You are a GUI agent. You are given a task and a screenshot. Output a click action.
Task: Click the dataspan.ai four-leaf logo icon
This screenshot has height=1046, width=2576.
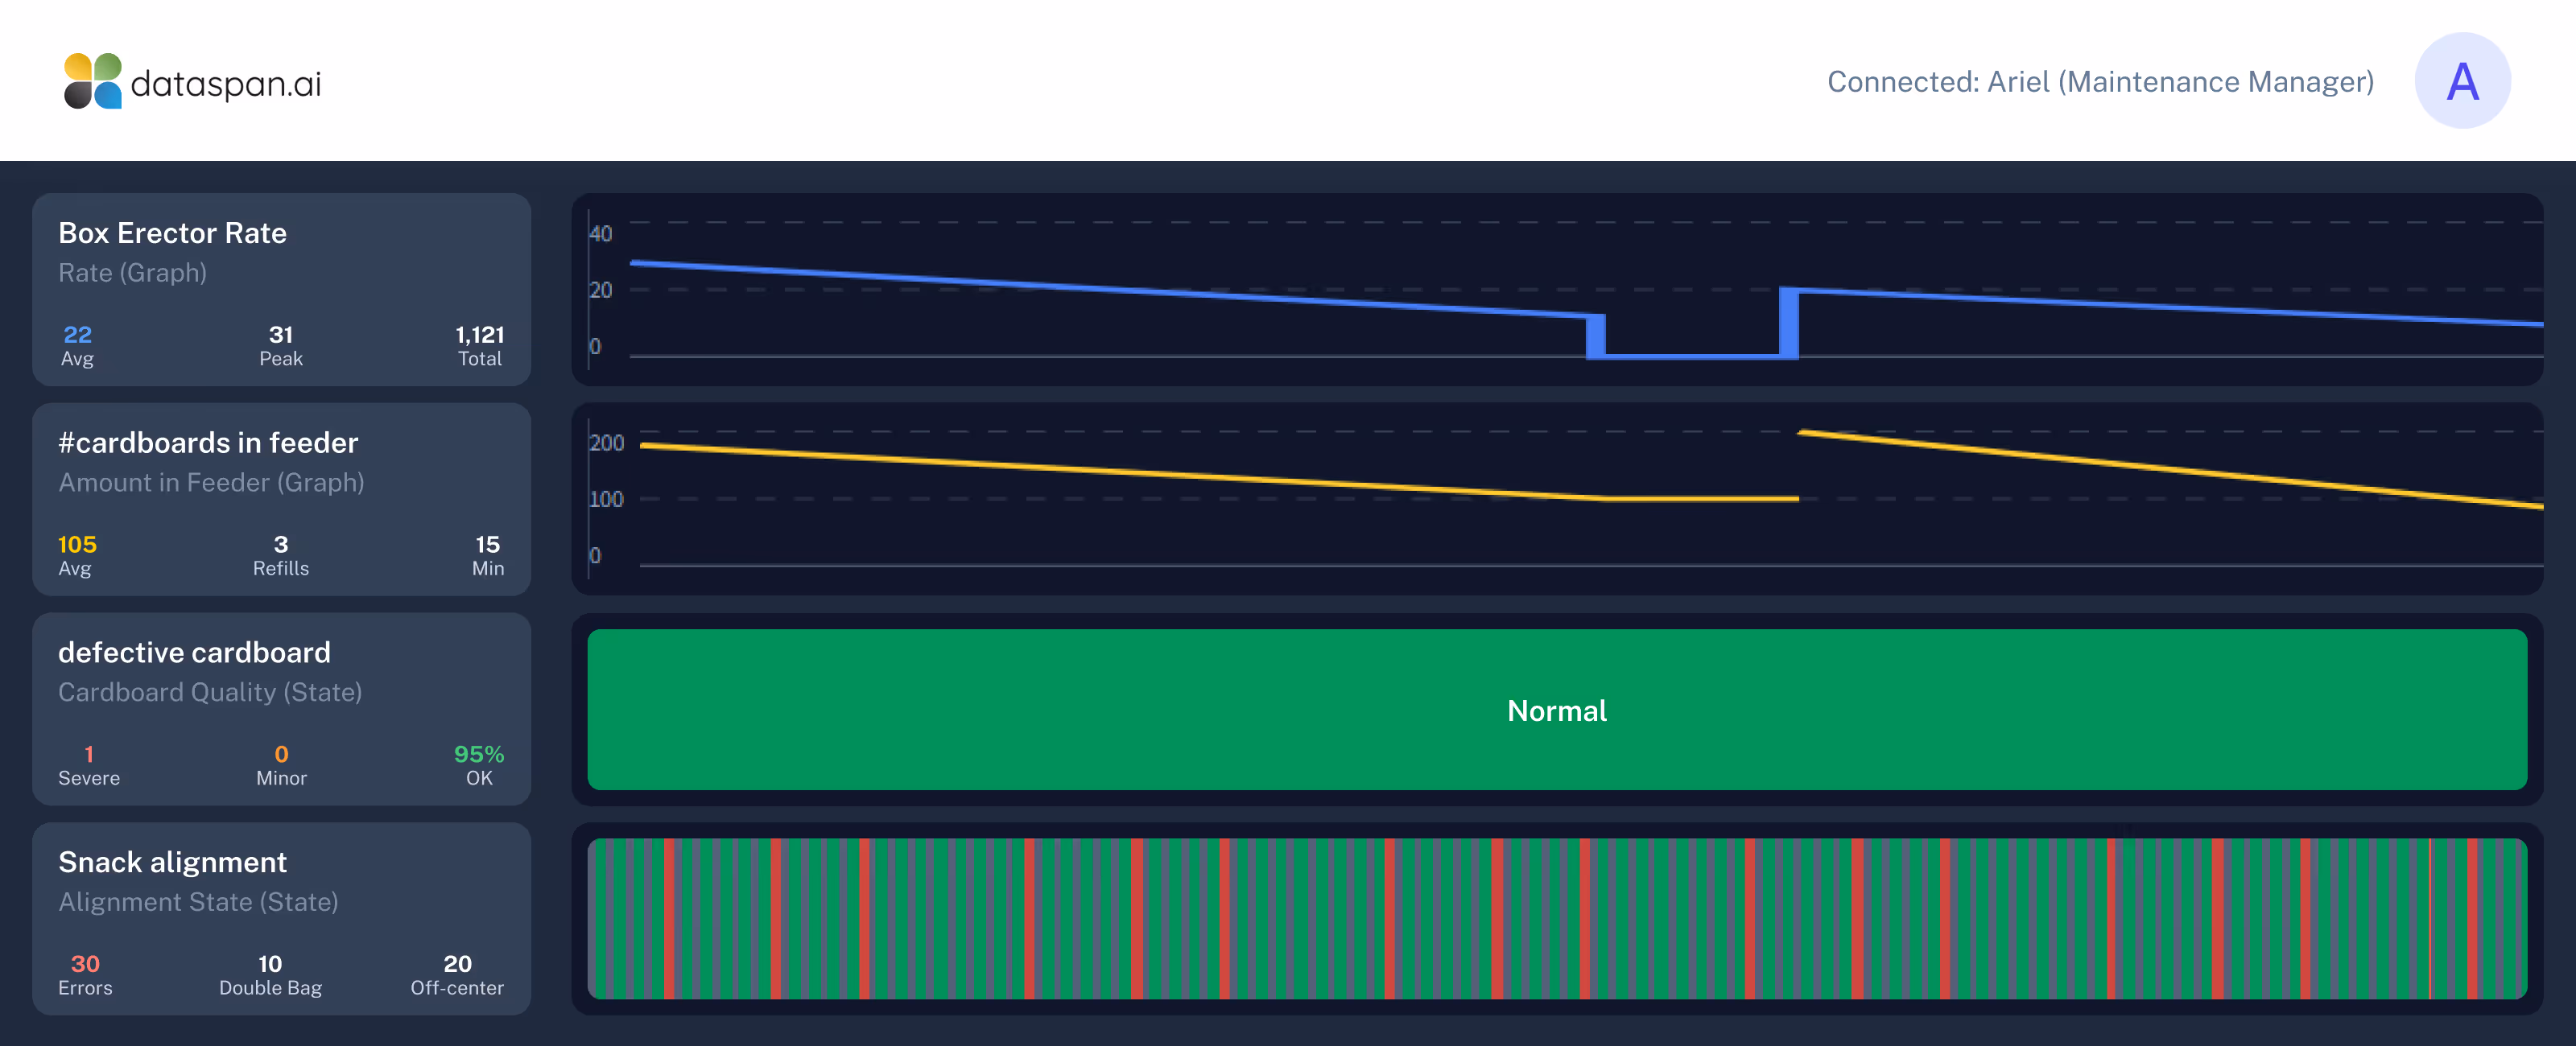tap(93, 81)
